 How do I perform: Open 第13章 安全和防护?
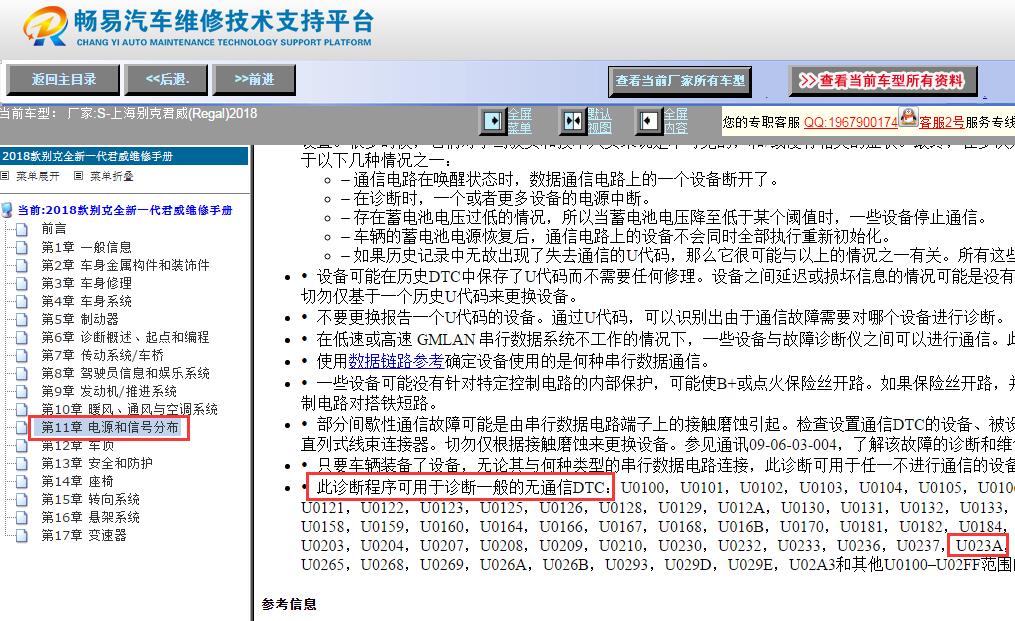coord(96,464)
